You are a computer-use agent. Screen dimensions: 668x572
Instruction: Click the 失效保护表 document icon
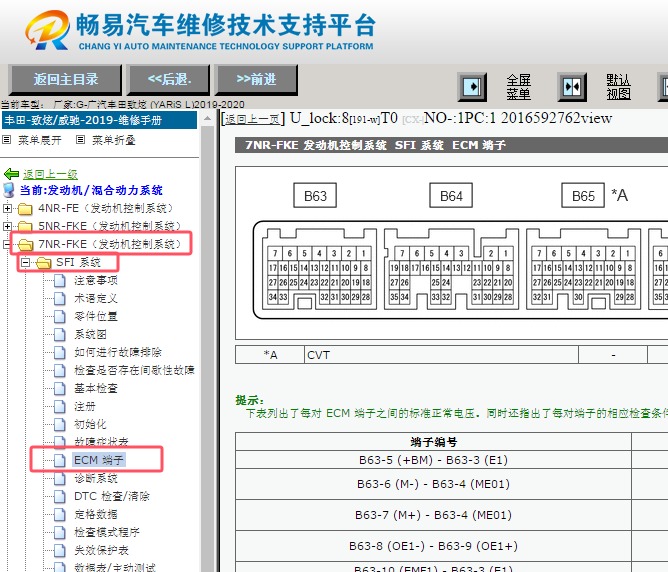click(60, 550)
